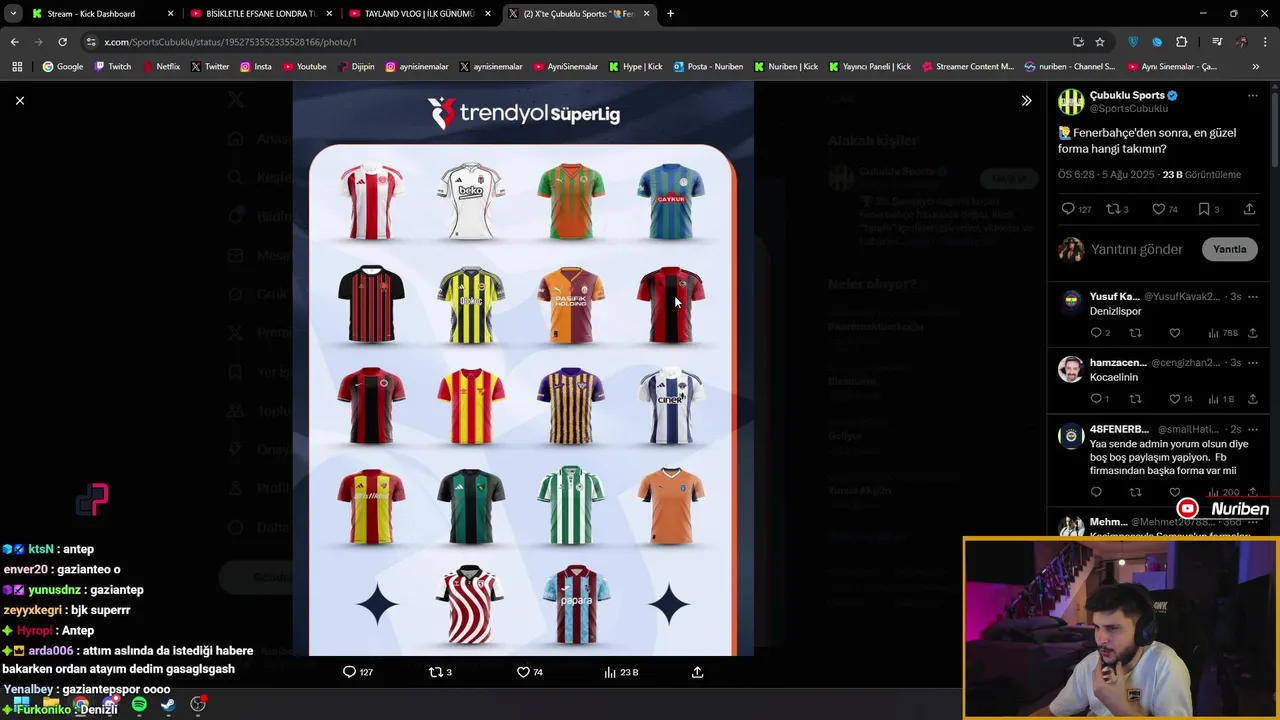Open Çubuklu Sports profile avatar
Viewport: 1280px width, 720px height.
pyautogui.click(x=1071, y=101)
